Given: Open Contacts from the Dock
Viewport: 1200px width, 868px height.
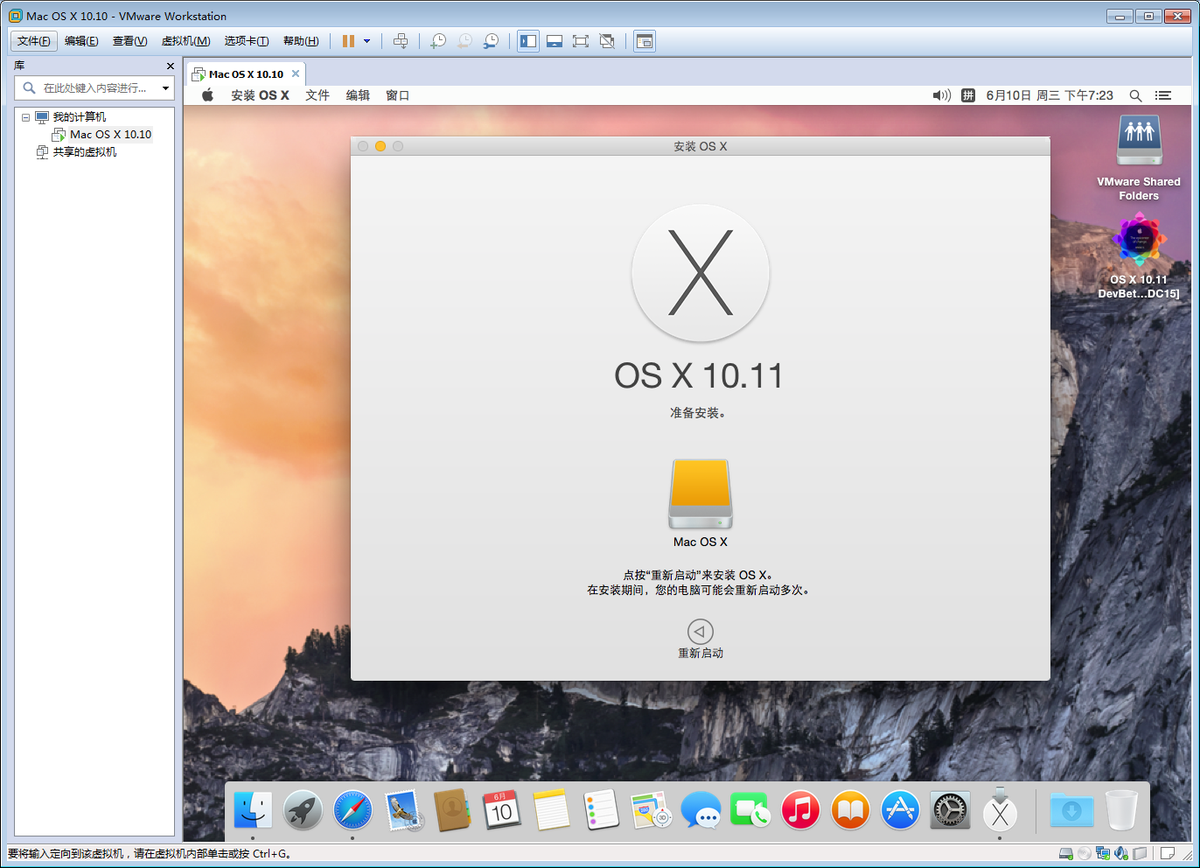Looking at the screenshot, I should pyautogui.click(x=452, y=809).
